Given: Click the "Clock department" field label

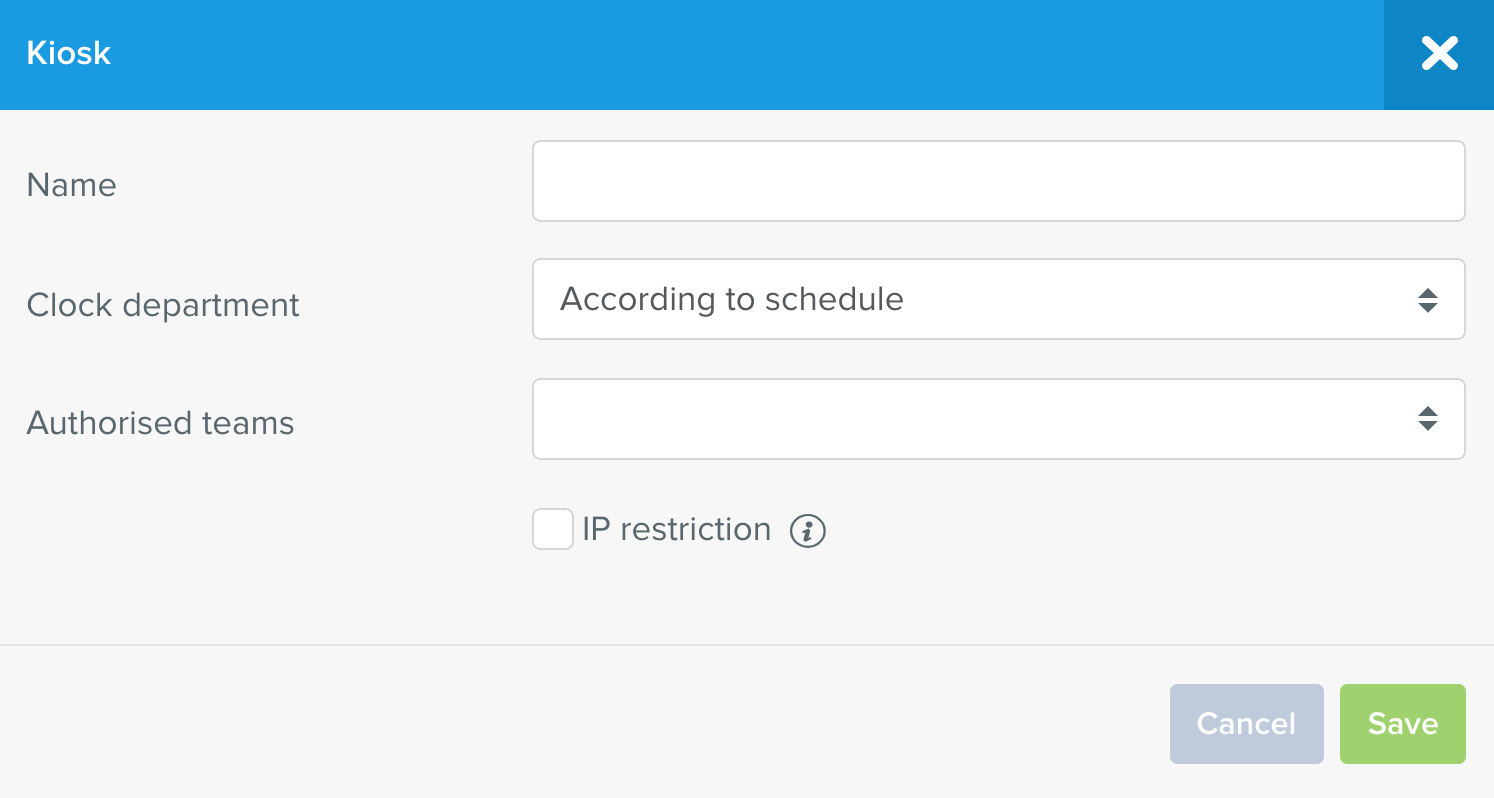Looking at the screenshot, I should [x=163, y=305].
